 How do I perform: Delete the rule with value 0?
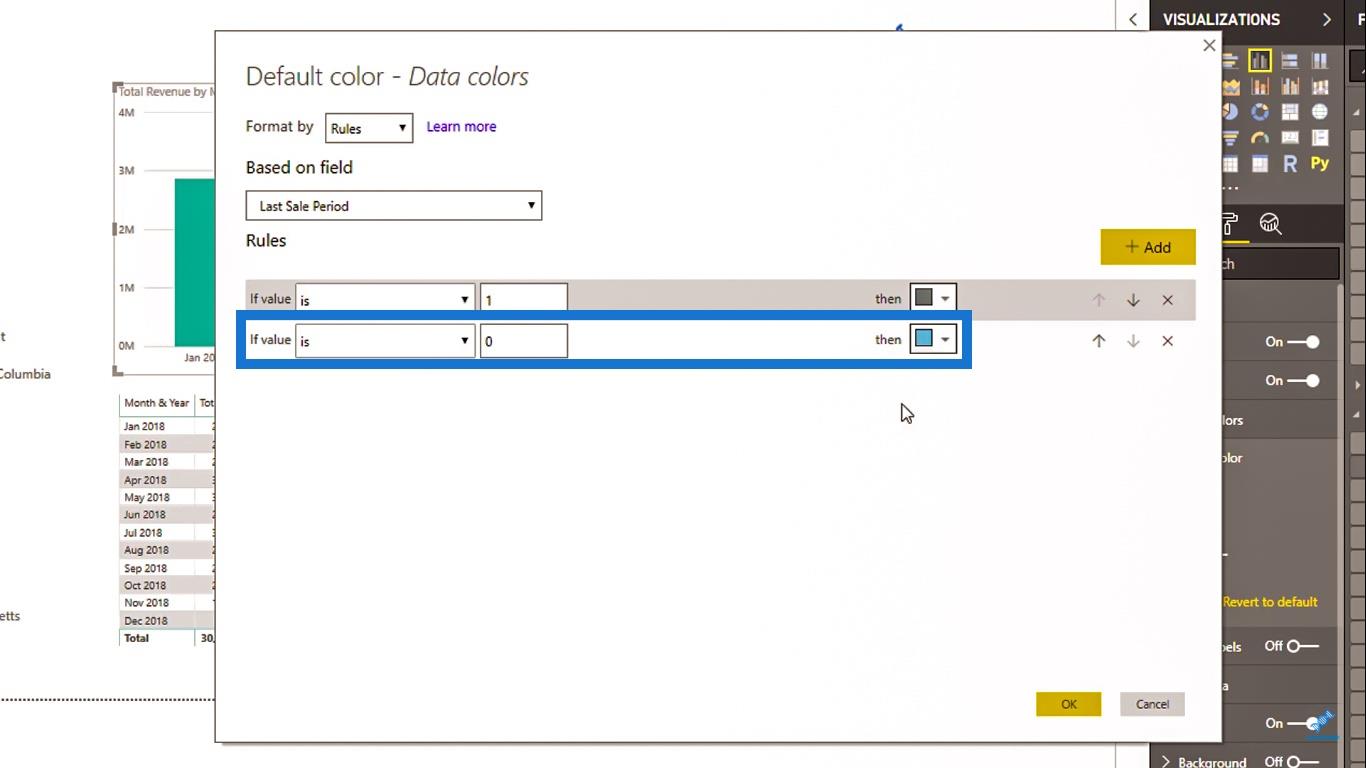click(1167, 341)
